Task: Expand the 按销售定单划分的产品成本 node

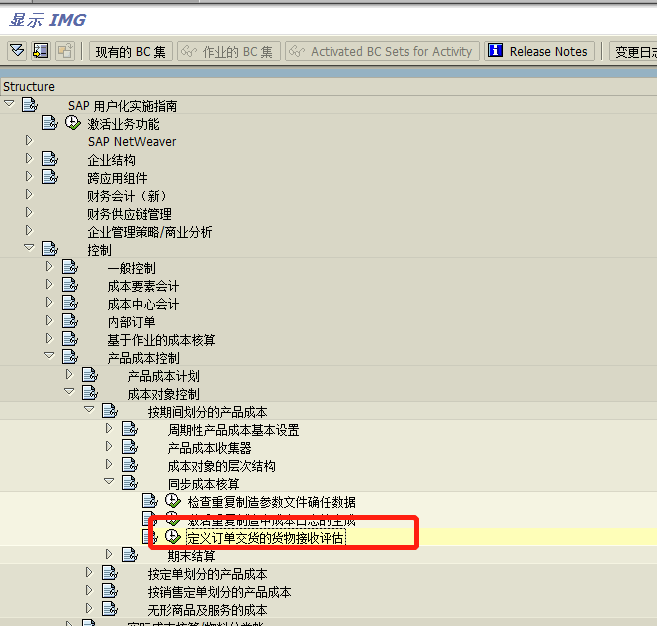Action: 89,590
